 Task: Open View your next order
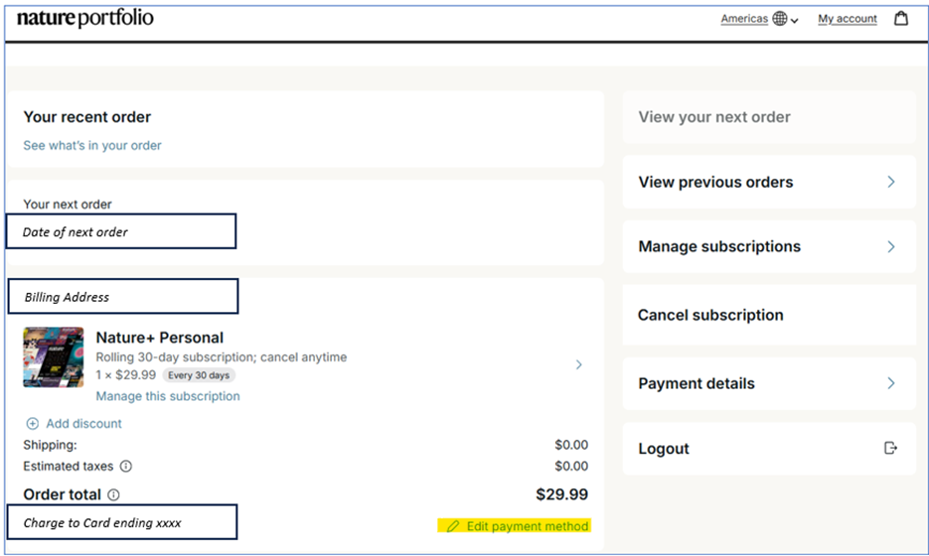click(x=769, y=117)
